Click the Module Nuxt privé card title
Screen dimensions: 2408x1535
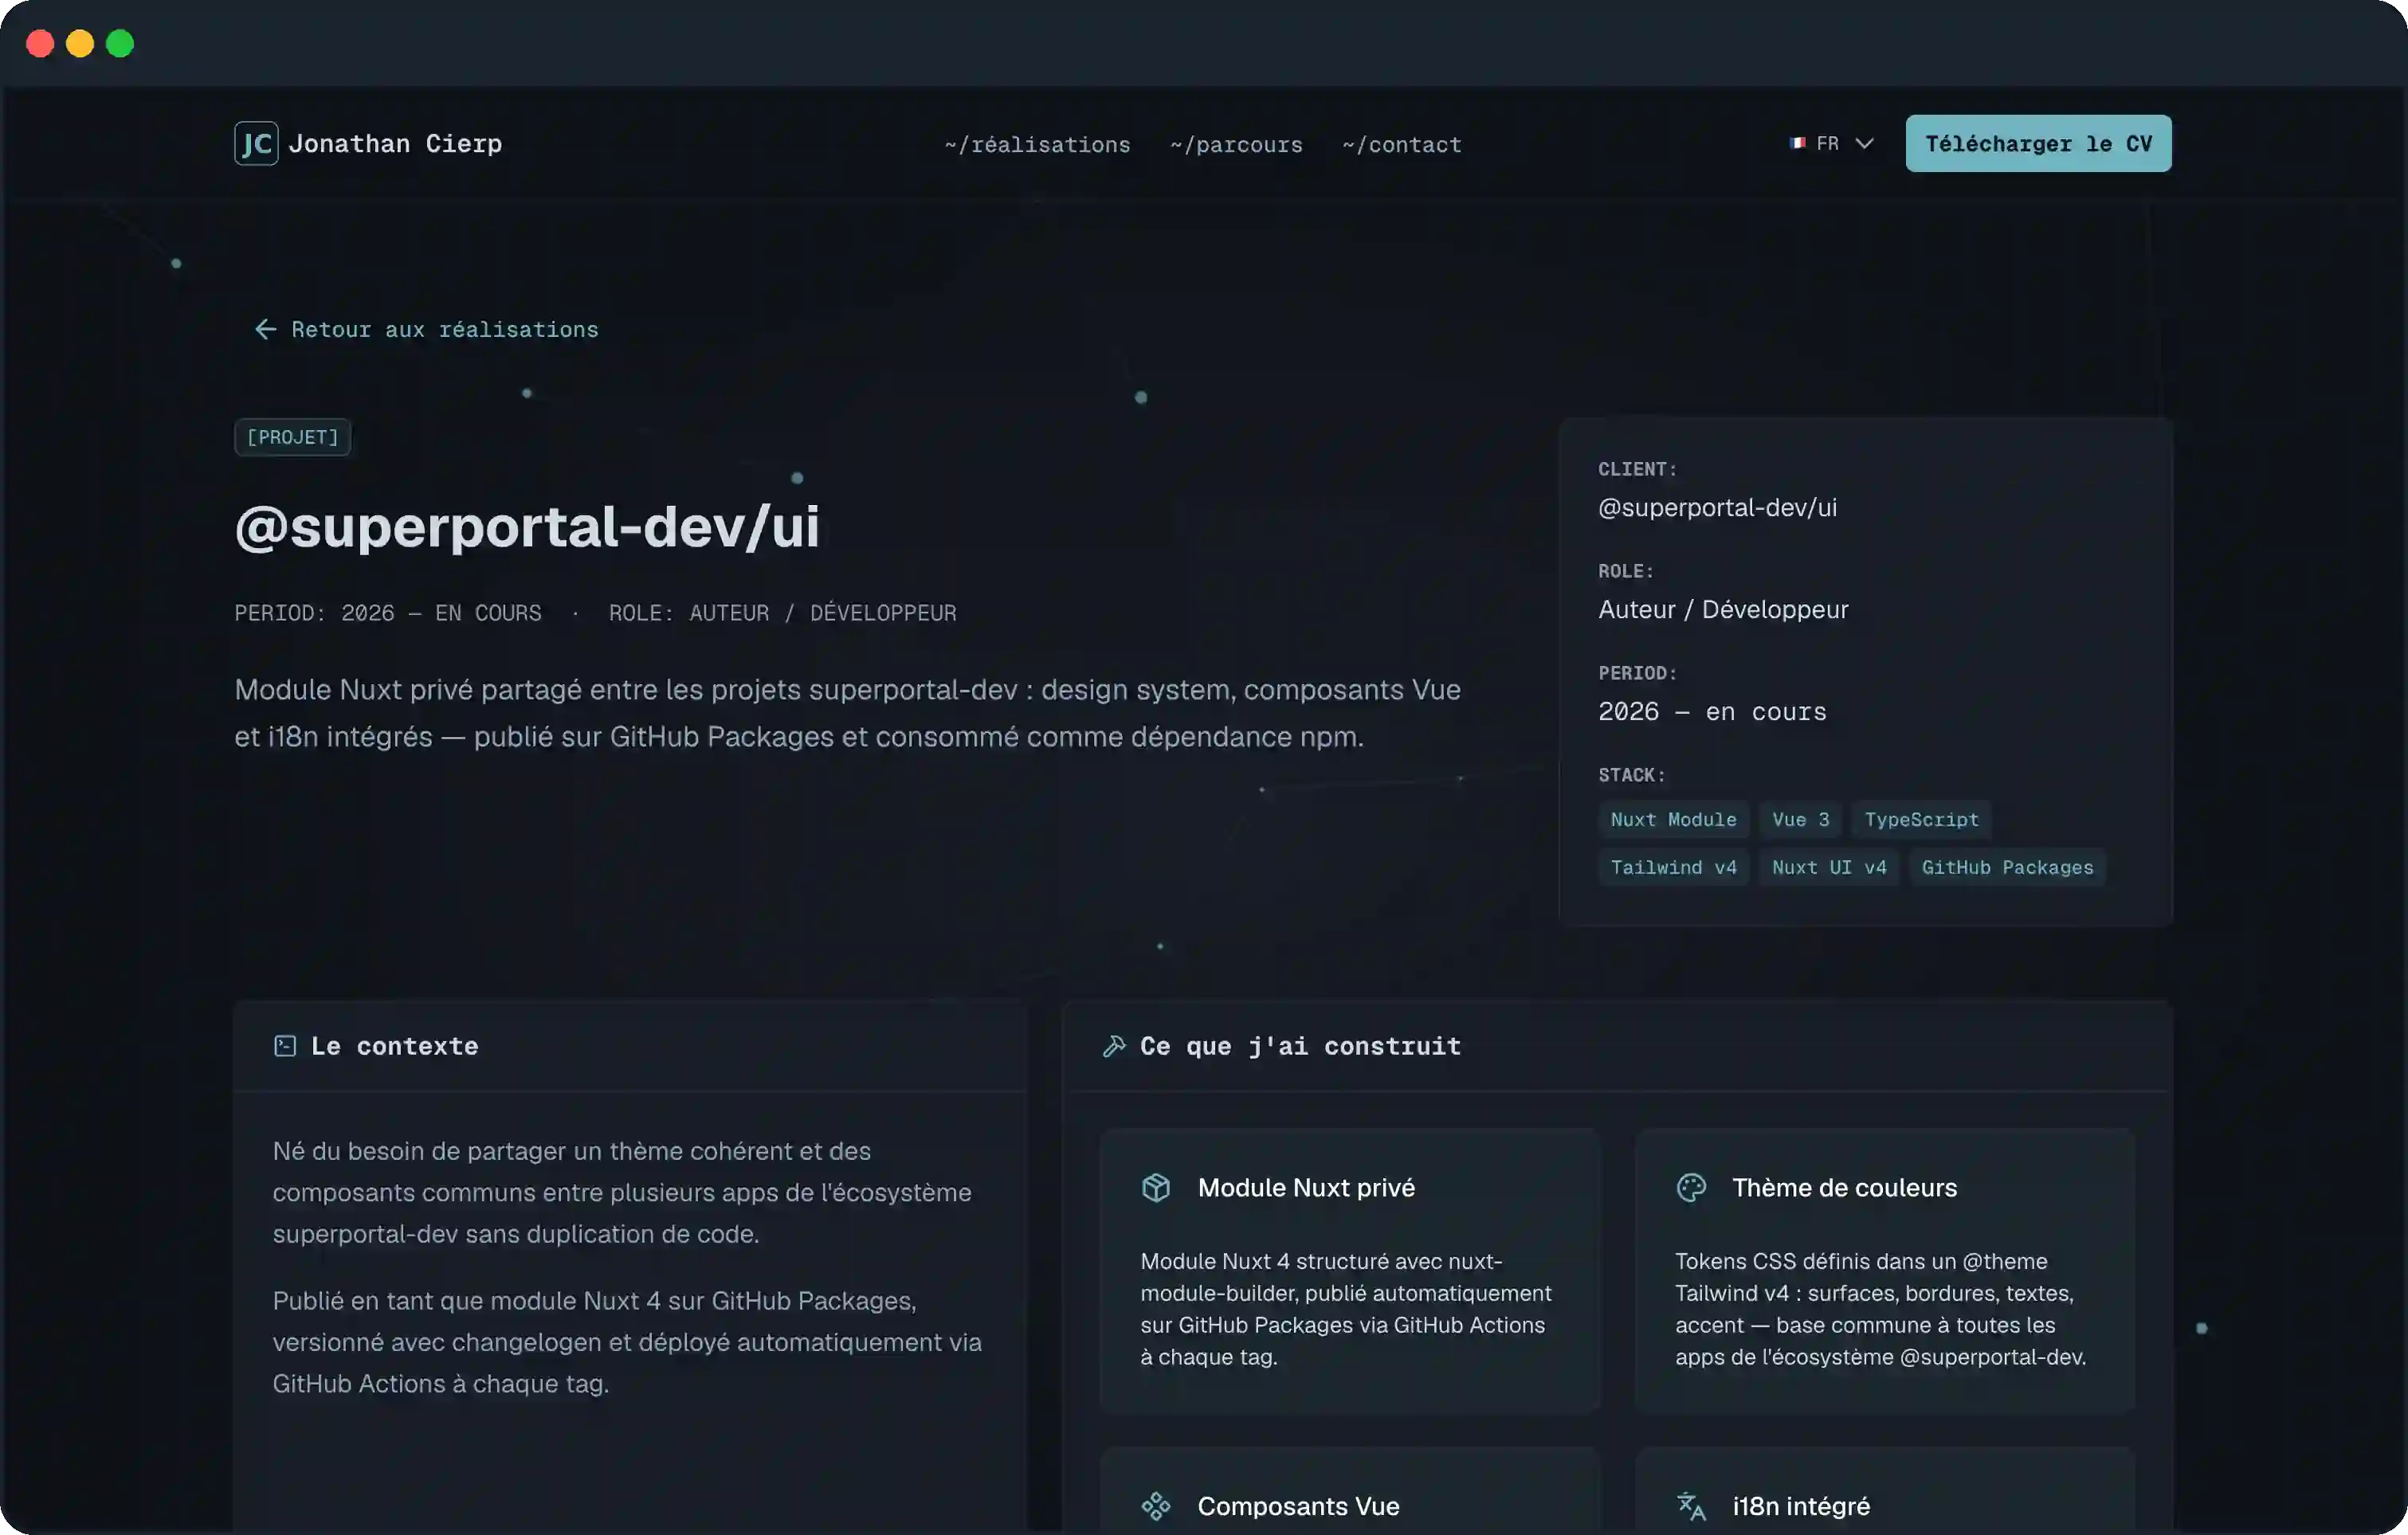click(x=1306, y=1187)
